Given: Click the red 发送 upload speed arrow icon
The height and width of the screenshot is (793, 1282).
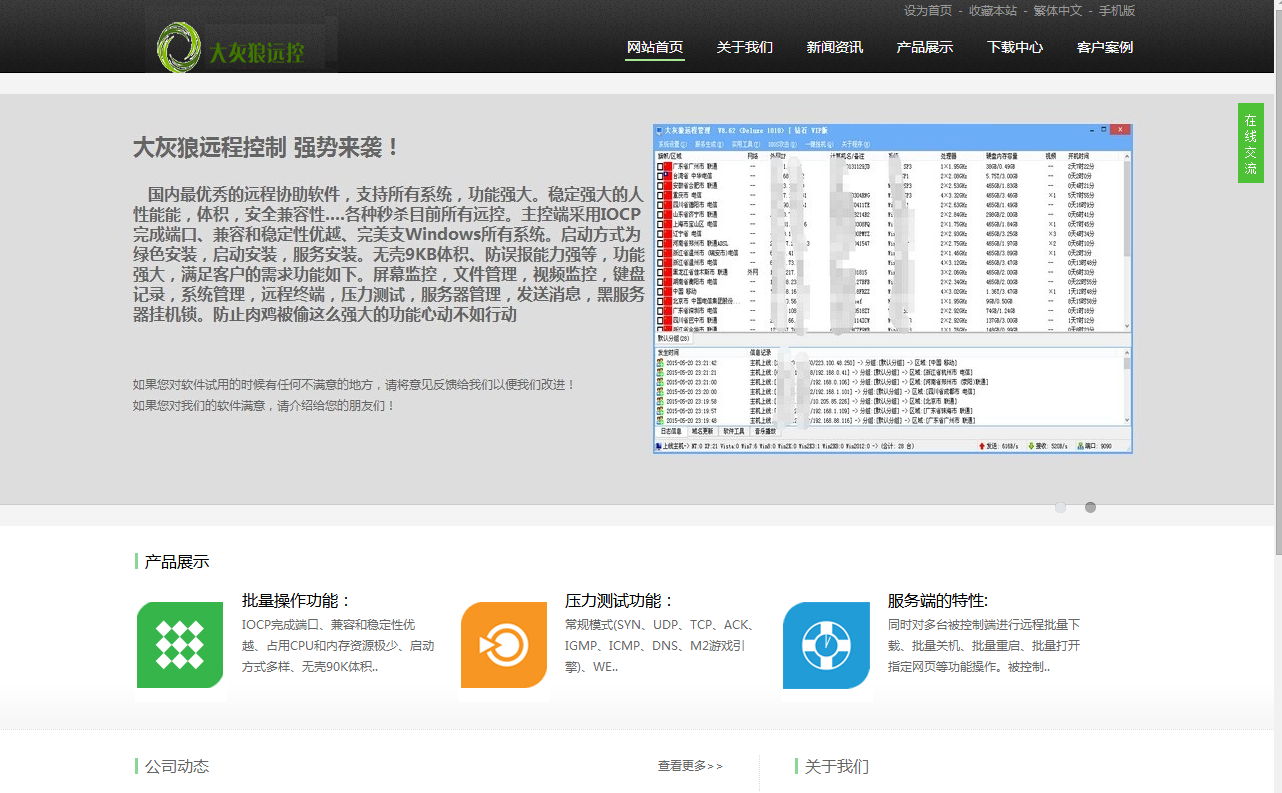Looking at the screenshot, I should tap(982, 446).
